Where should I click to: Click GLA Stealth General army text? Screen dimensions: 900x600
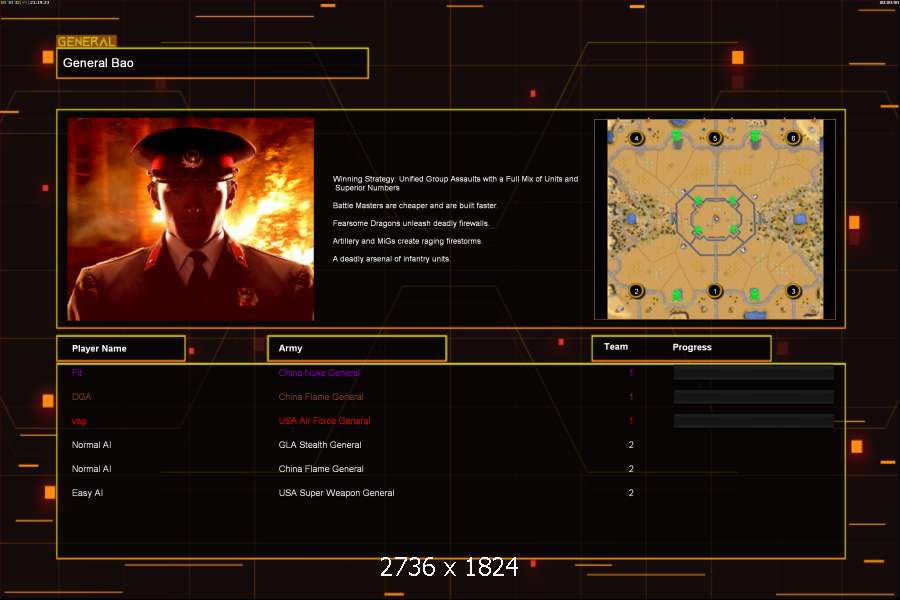click(320, 445)
